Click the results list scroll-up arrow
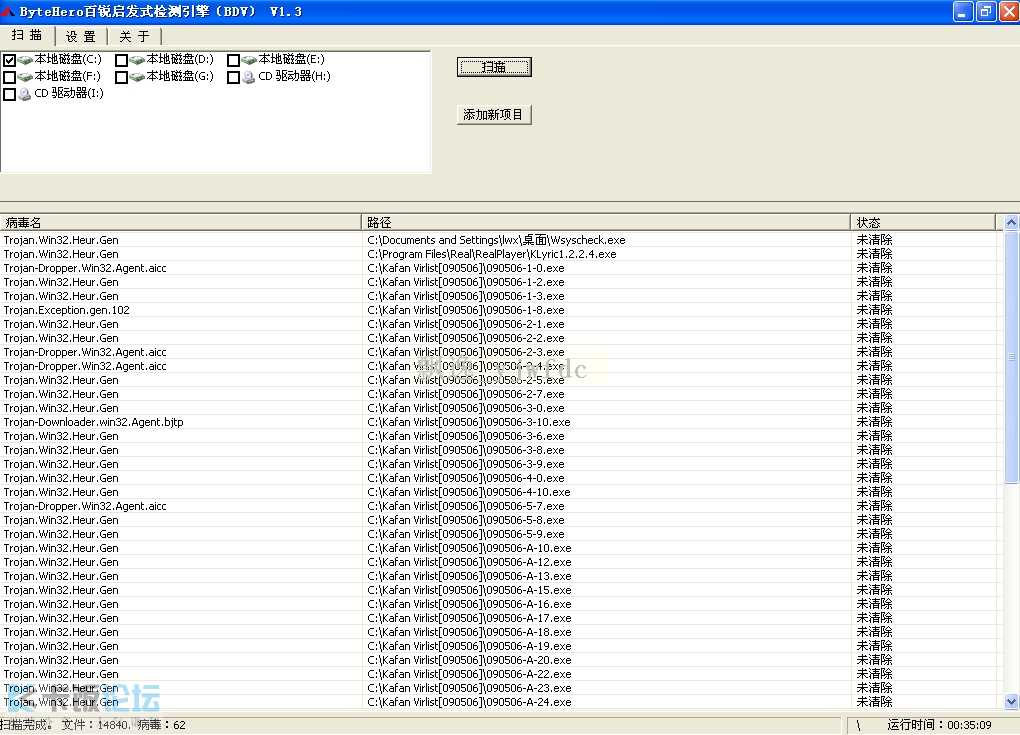 pos(1012,222)
